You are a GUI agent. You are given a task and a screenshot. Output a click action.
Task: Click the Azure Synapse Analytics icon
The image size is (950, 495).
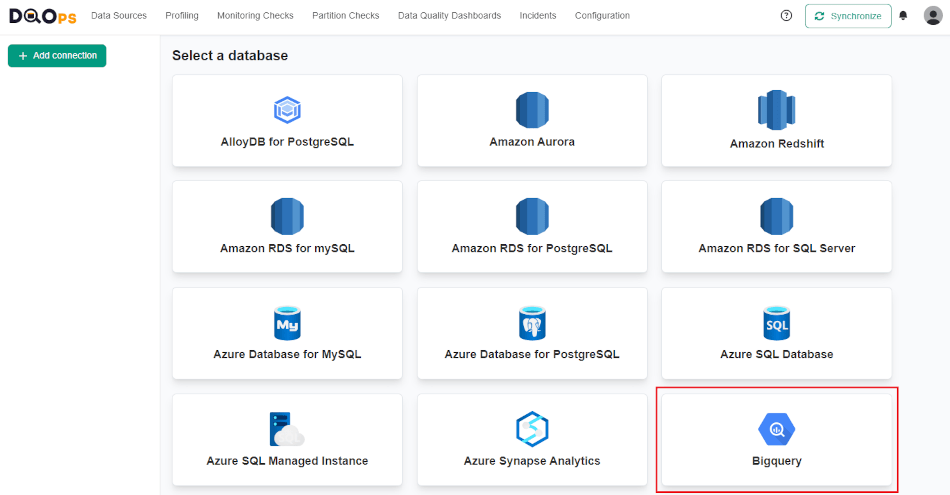532,429
